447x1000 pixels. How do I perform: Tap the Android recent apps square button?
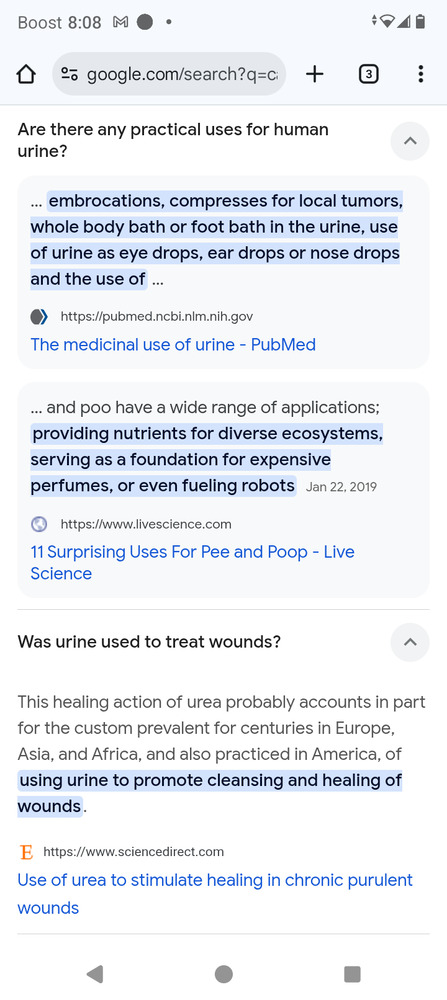pos(352,974)
